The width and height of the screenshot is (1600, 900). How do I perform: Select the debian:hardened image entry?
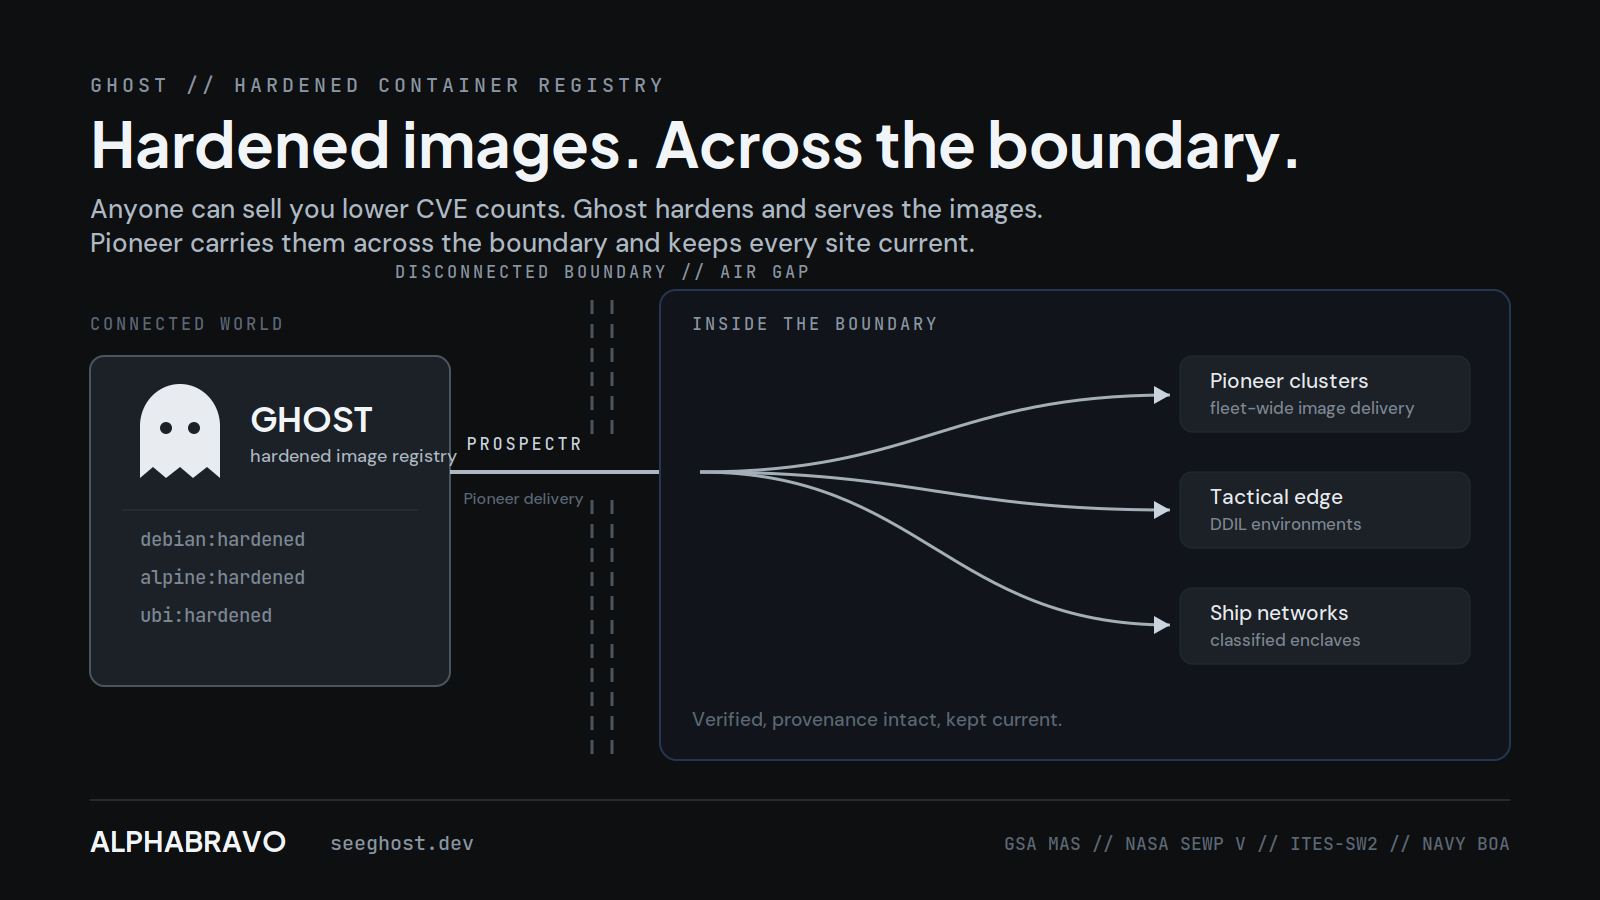222,539
